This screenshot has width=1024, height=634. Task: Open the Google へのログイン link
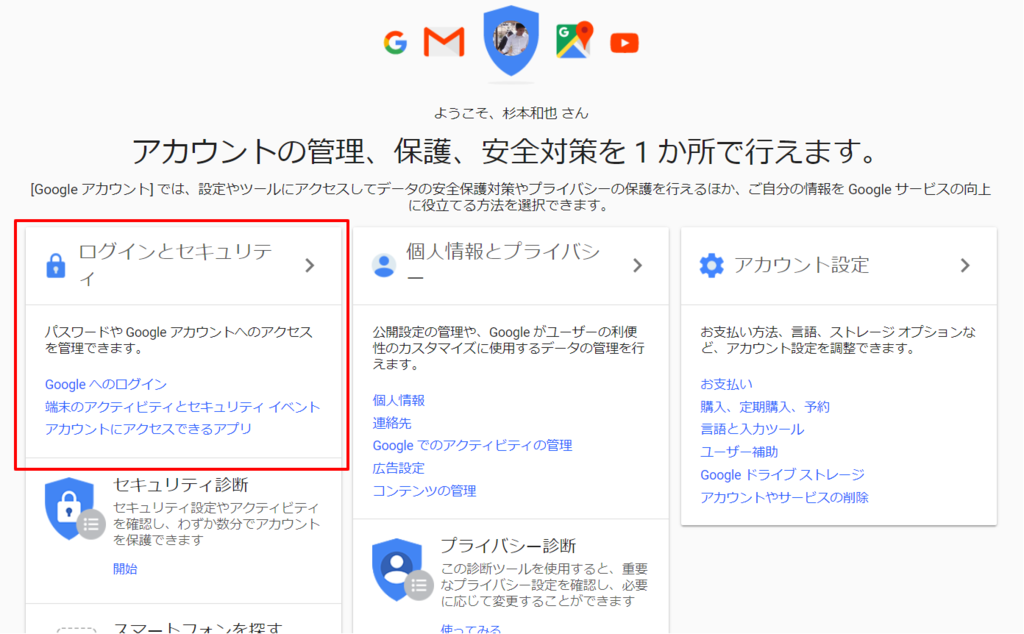(x=106, y=385)
